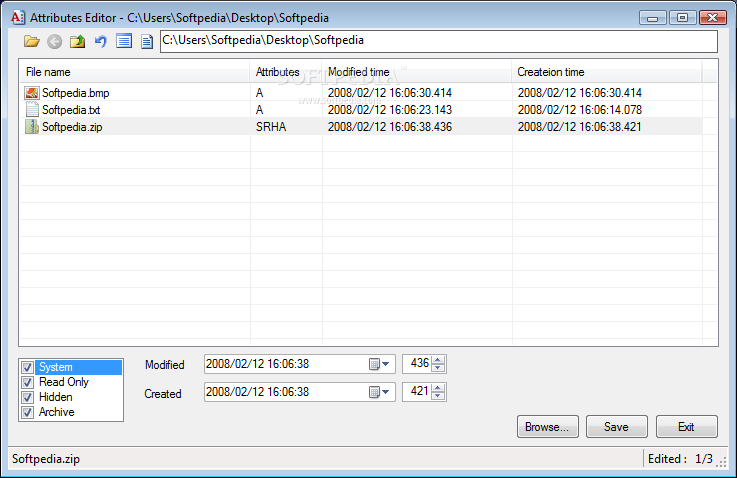Click the open folder toolbar icon

31,41
